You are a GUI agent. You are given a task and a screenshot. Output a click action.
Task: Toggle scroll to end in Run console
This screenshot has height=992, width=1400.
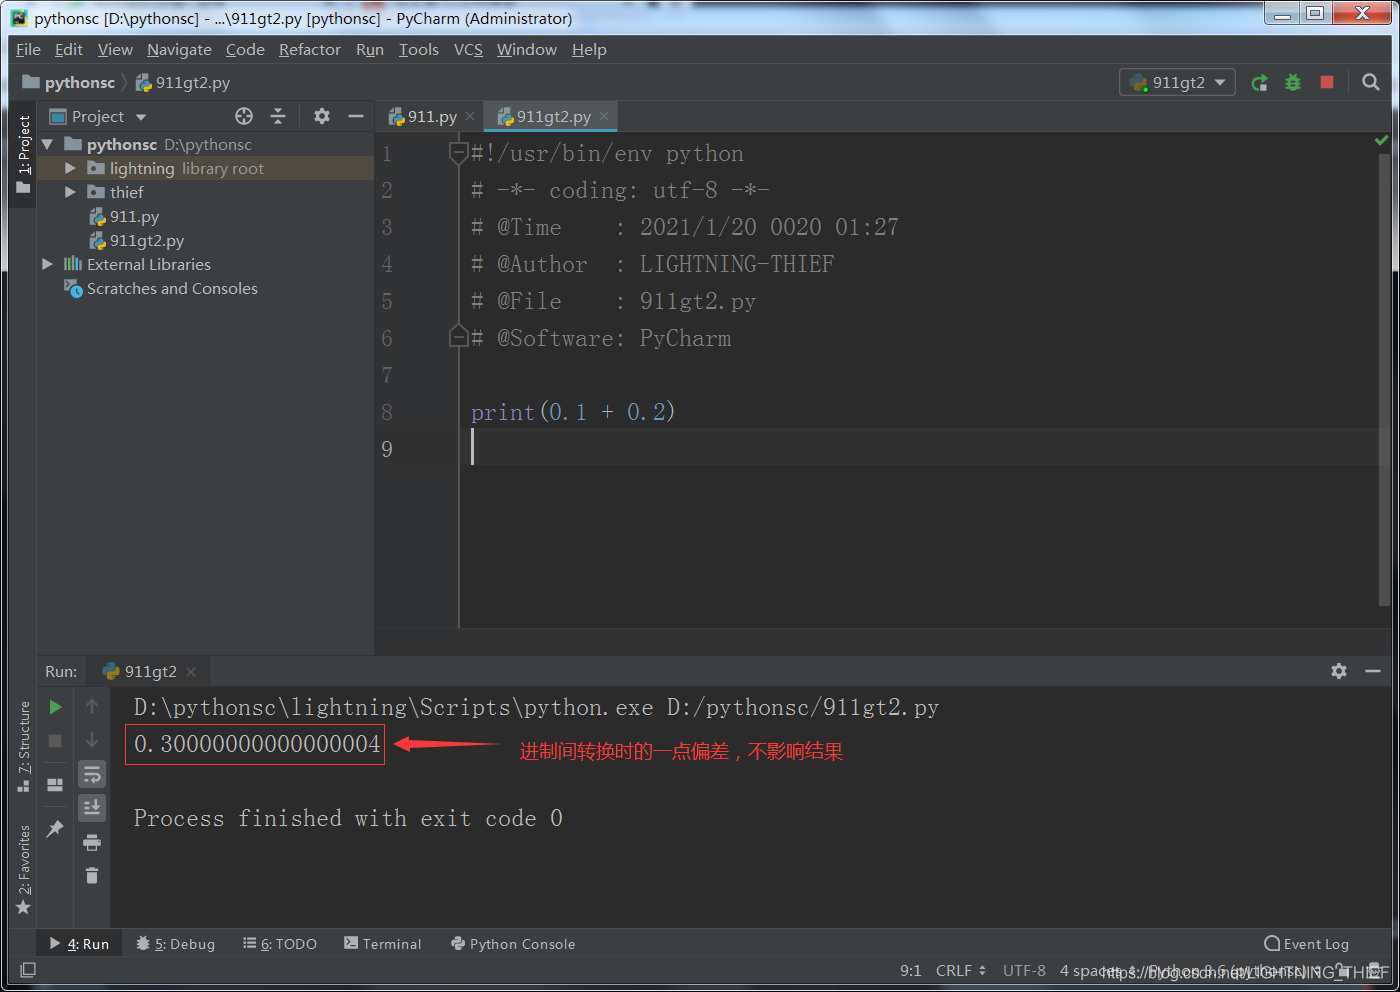point(92,807)
